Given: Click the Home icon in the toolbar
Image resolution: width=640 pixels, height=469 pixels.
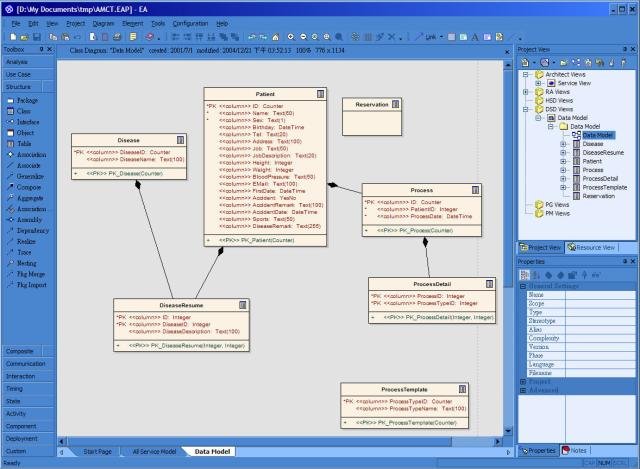Looking at the screenshot, I should [x=276, y=37].
